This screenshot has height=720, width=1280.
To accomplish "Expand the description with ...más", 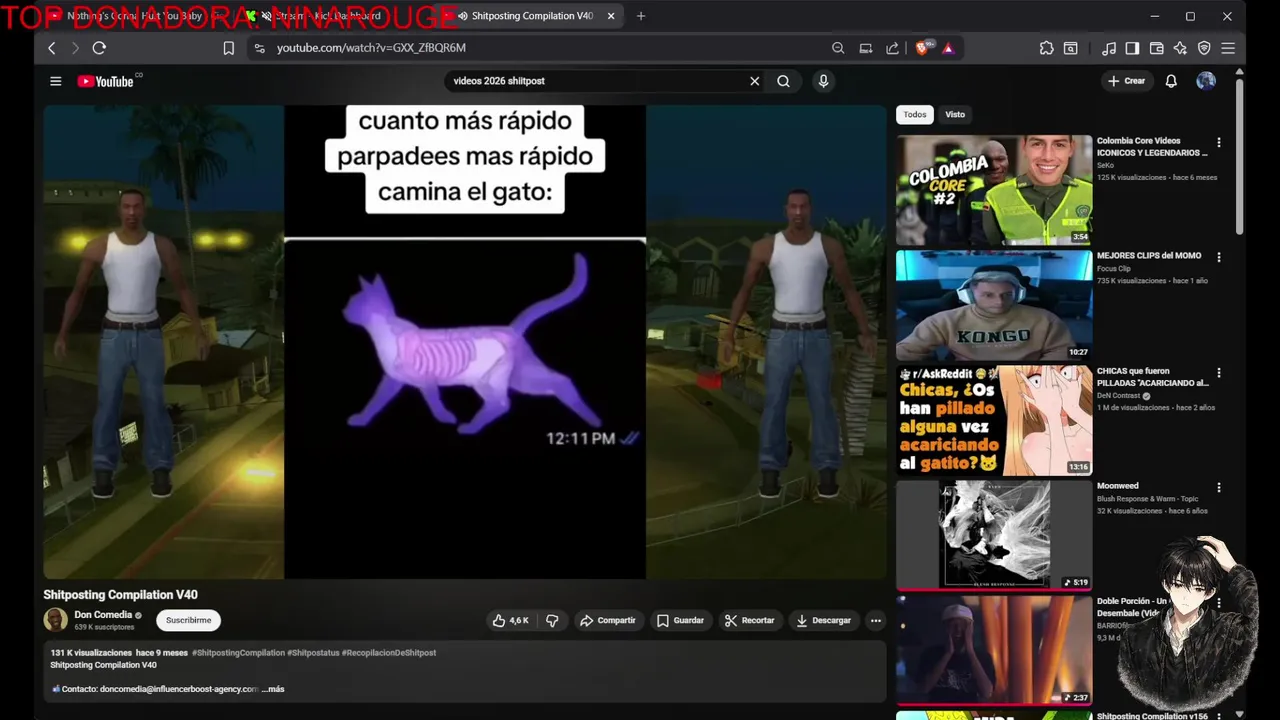I will pyautogui.click(x=273, y=689).
